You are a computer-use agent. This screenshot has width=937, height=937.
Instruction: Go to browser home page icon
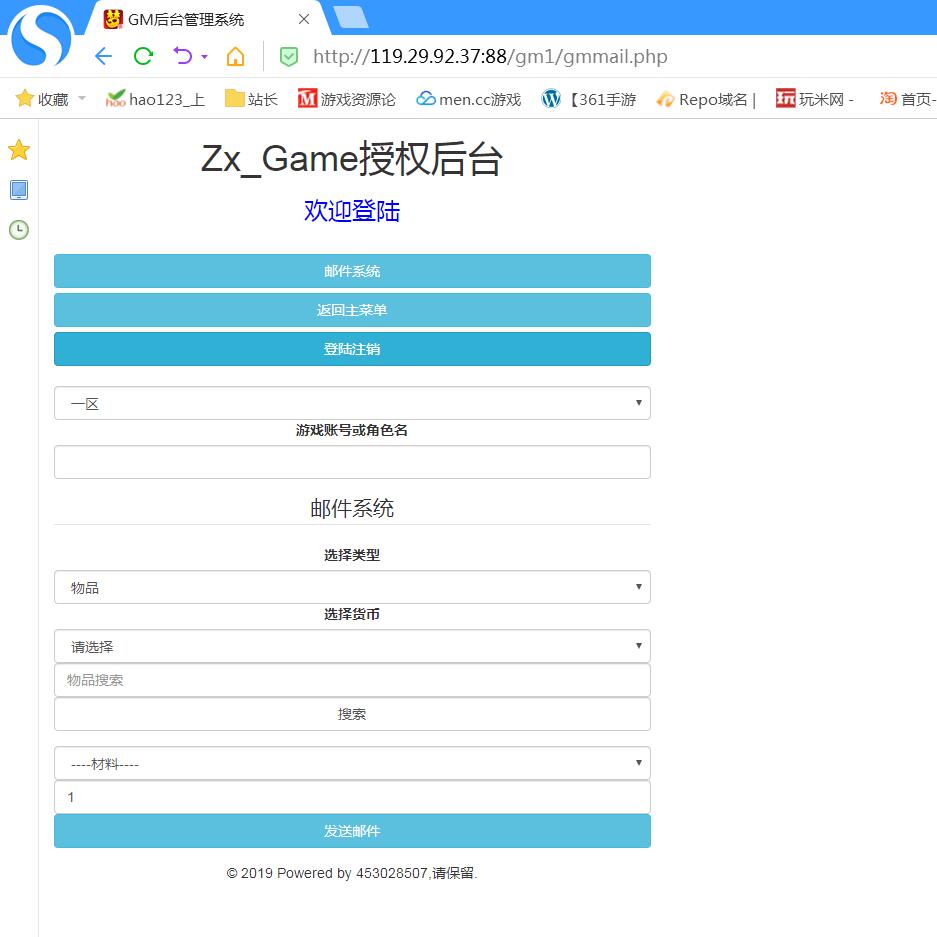click(x=235, y=56)
